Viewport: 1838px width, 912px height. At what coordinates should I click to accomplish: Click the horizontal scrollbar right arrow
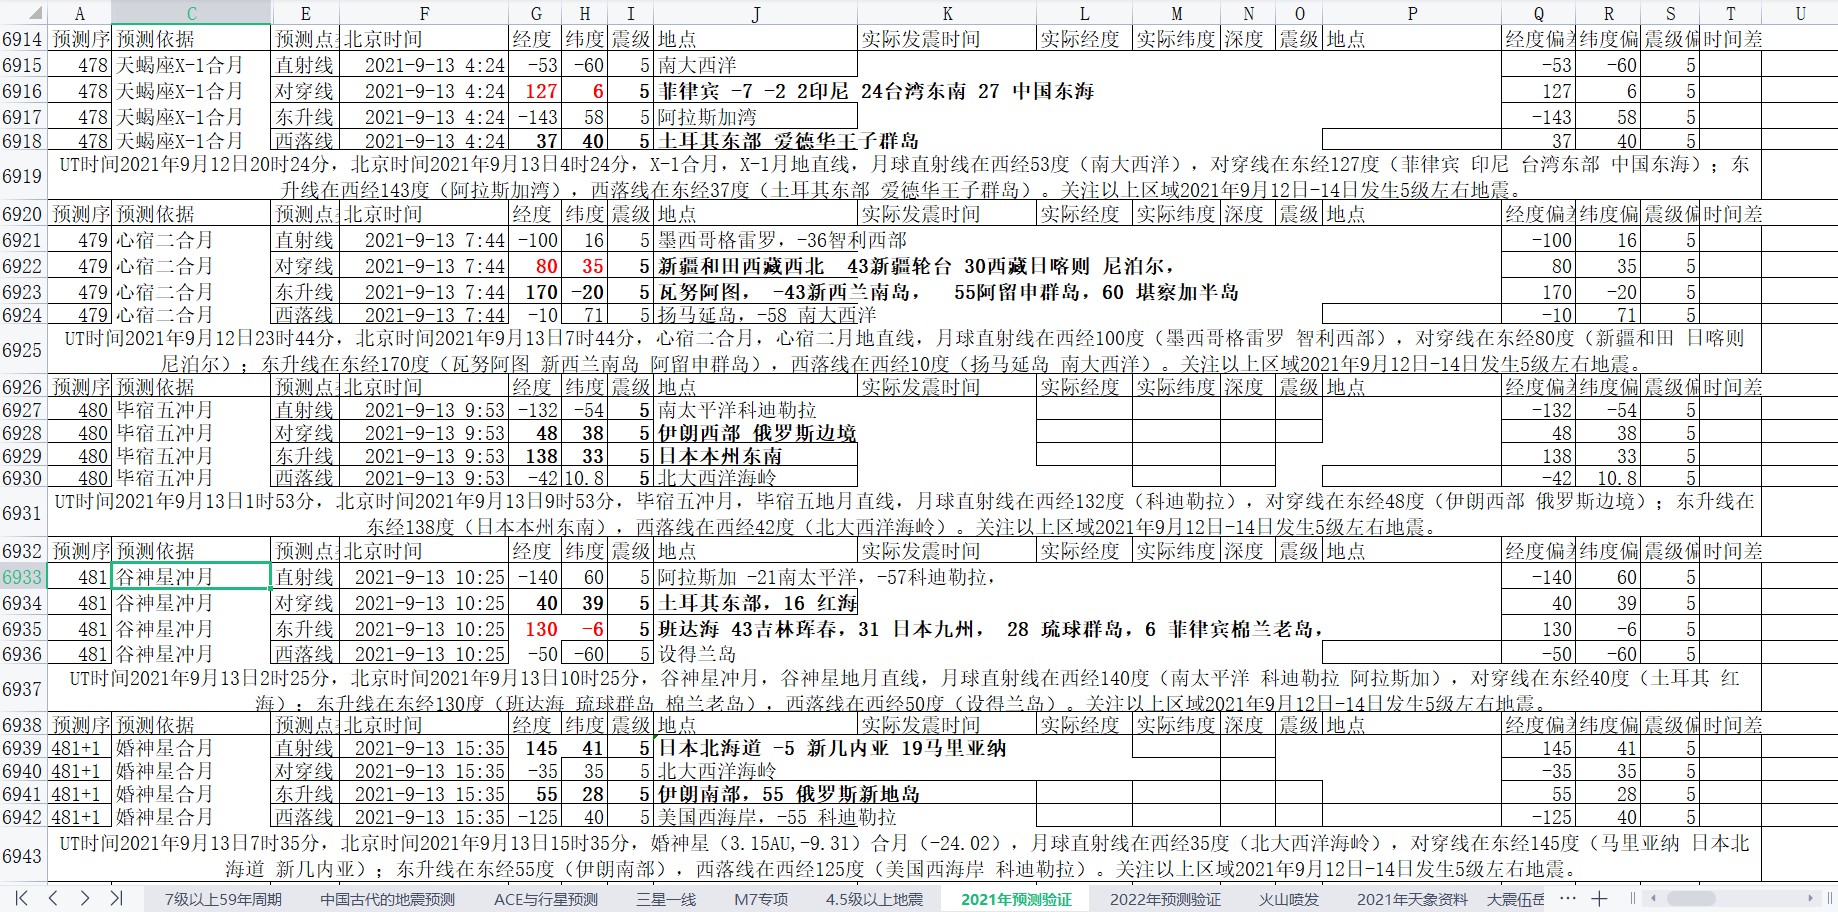[1810, 898]
